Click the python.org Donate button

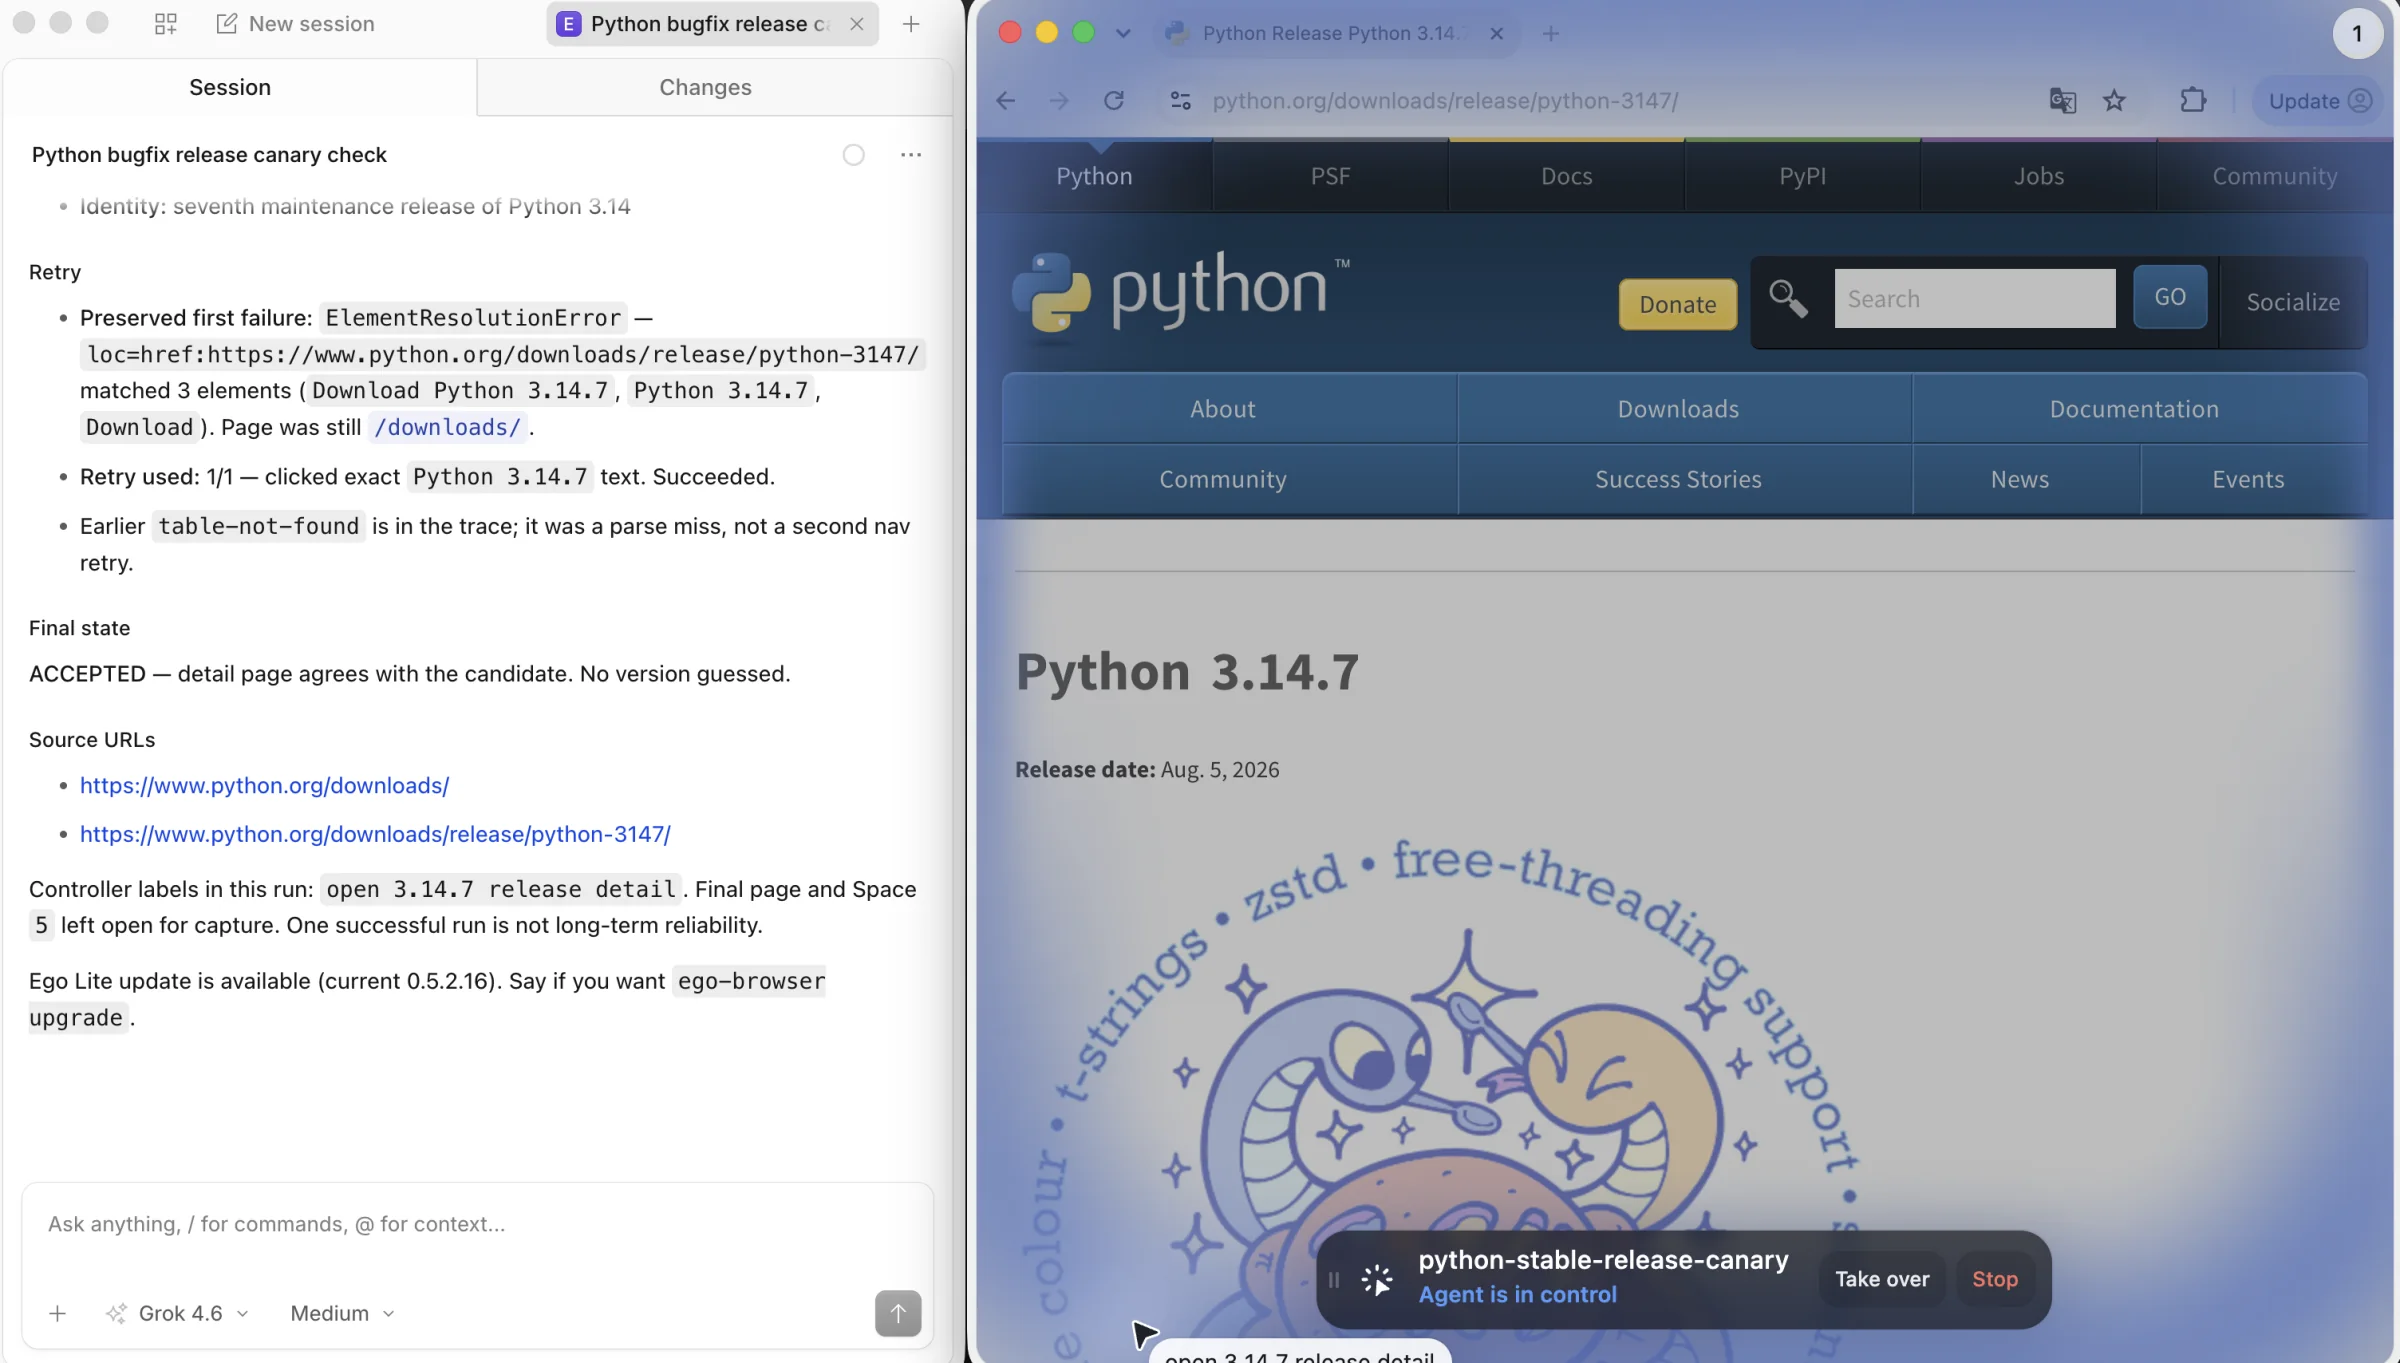pyautogui.click(x=1678, y=304)
